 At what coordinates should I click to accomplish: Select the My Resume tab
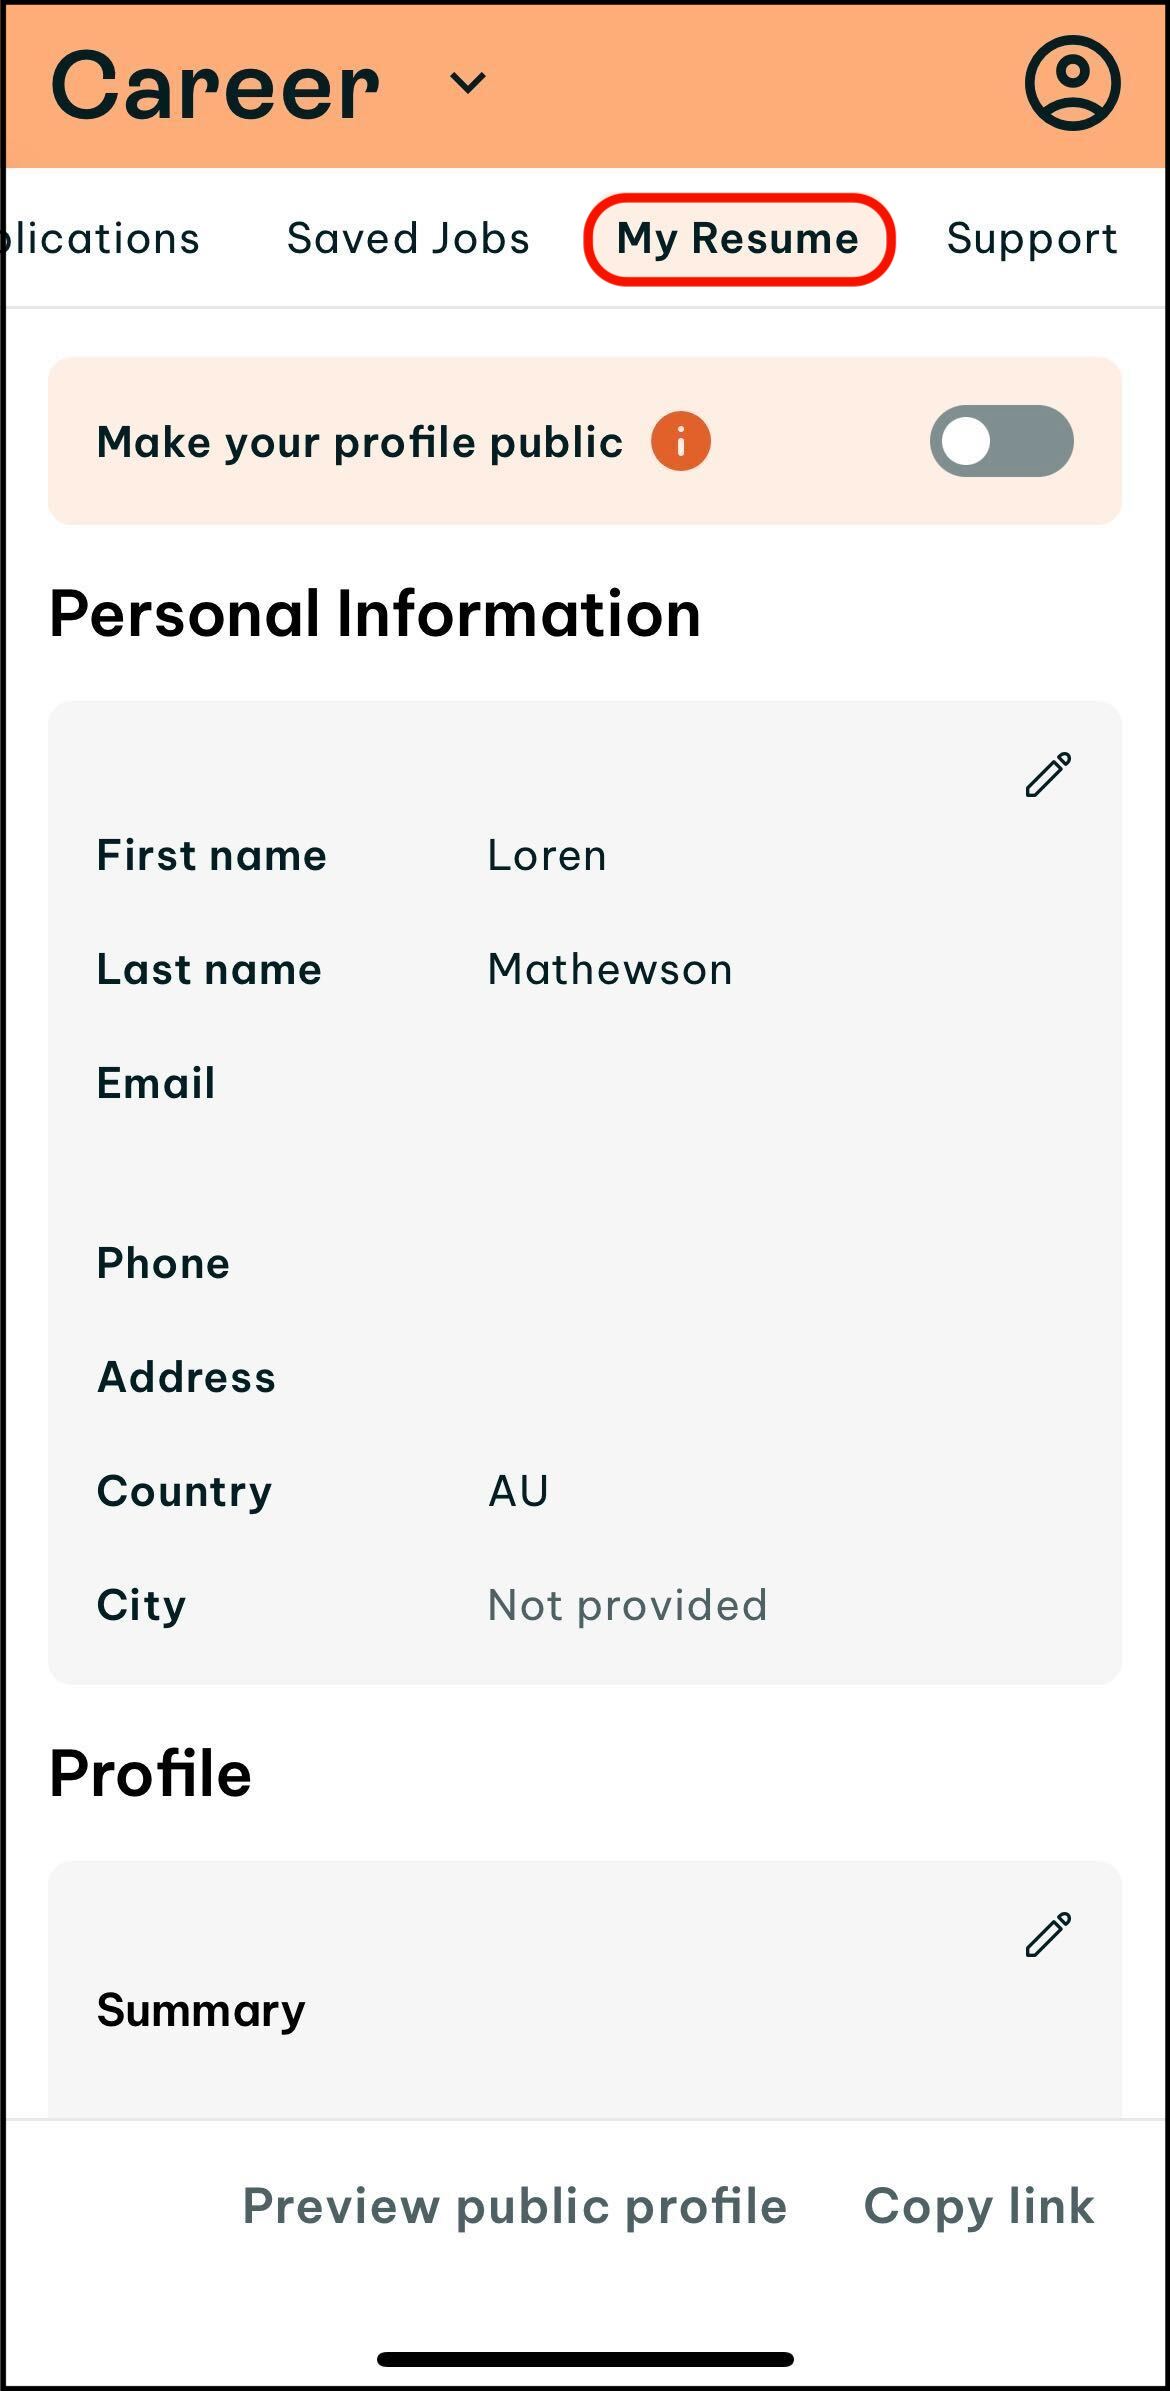tap(738, 239)
